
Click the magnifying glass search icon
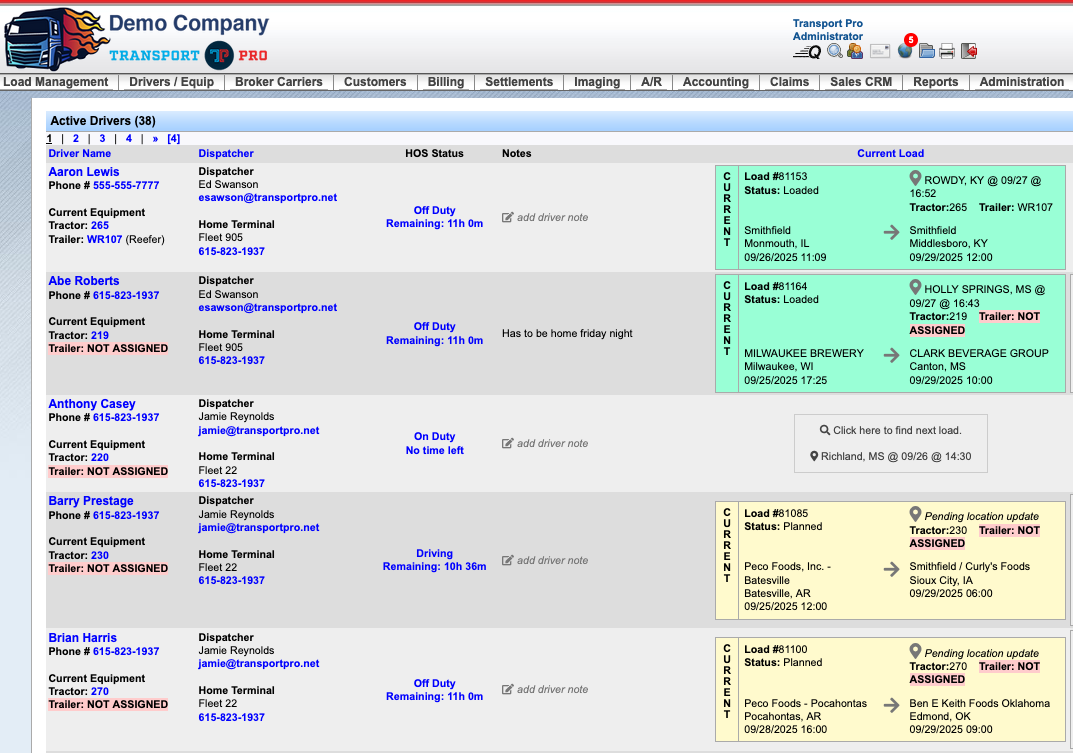835,51
